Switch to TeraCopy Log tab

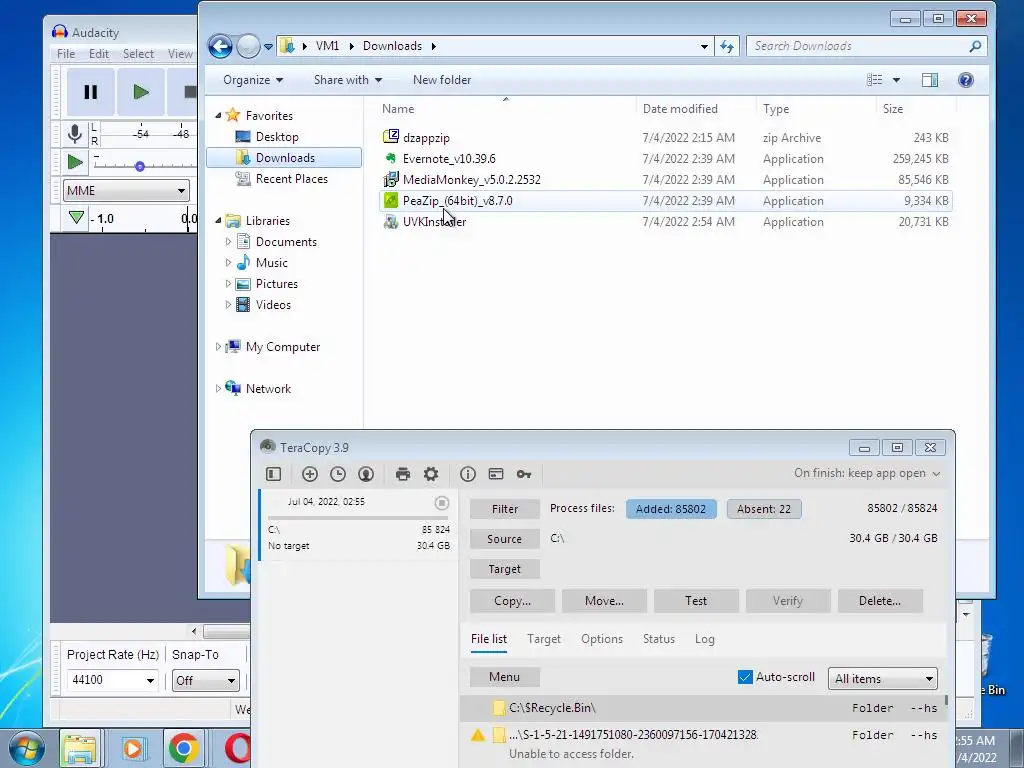[x=705, y=639]
